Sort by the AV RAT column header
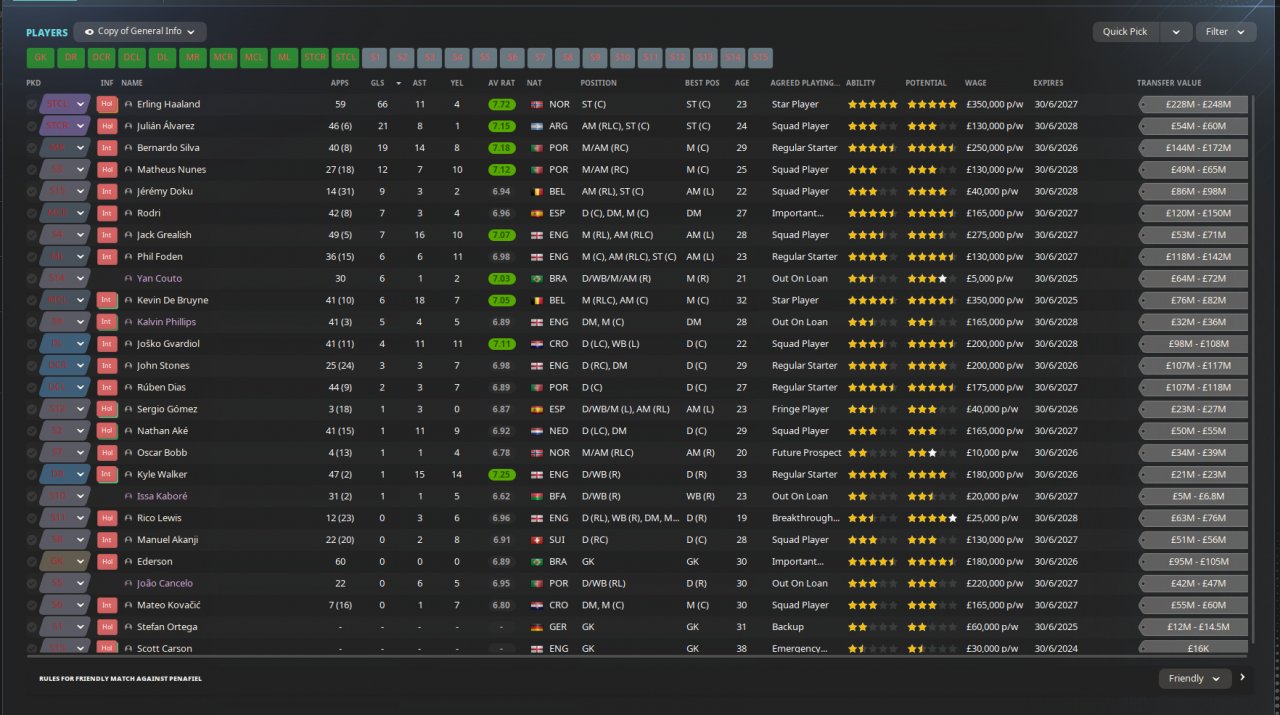Screen dimensions: 1280x715 tap(501, 83)
